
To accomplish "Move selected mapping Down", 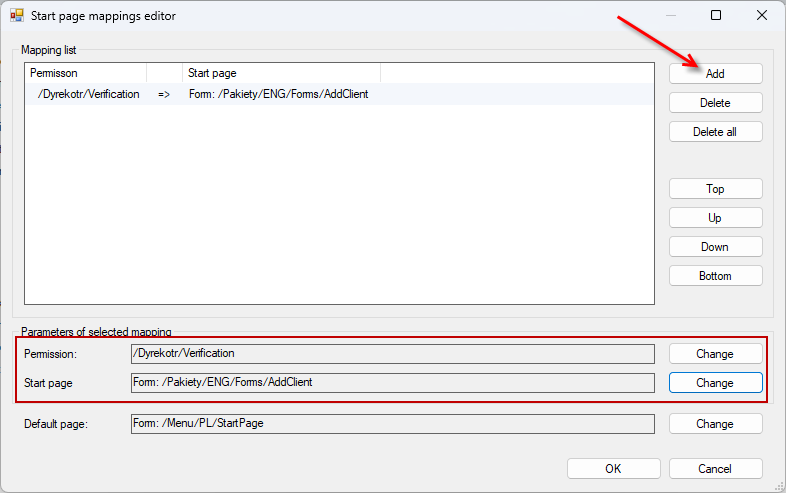I will point(715,247).
